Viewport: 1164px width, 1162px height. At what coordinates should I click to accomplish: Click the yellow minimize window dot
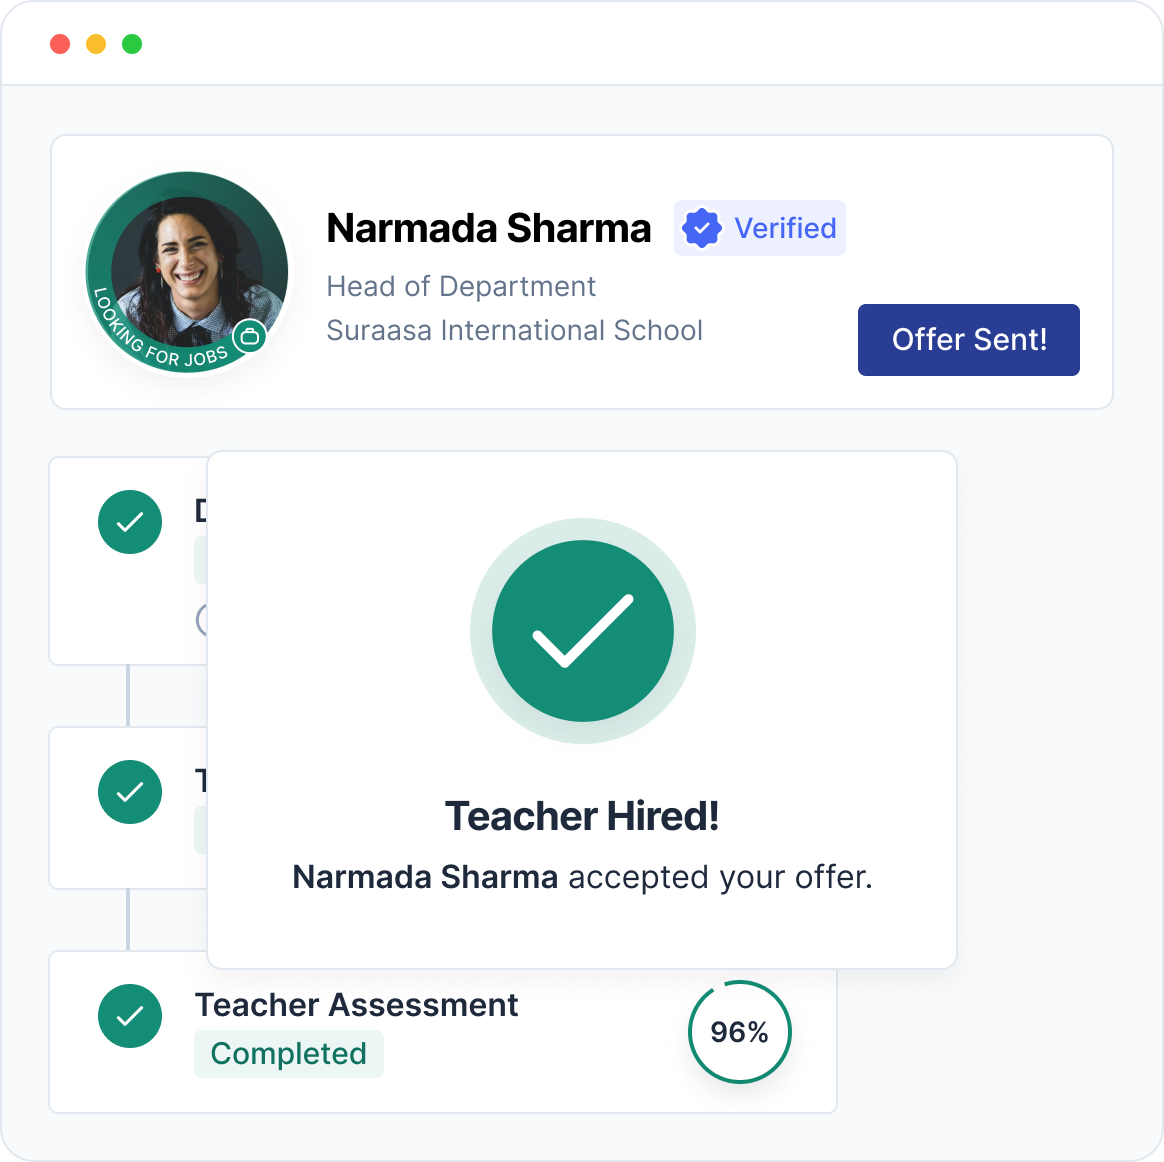pyautogui.click(x=96, y=44)
